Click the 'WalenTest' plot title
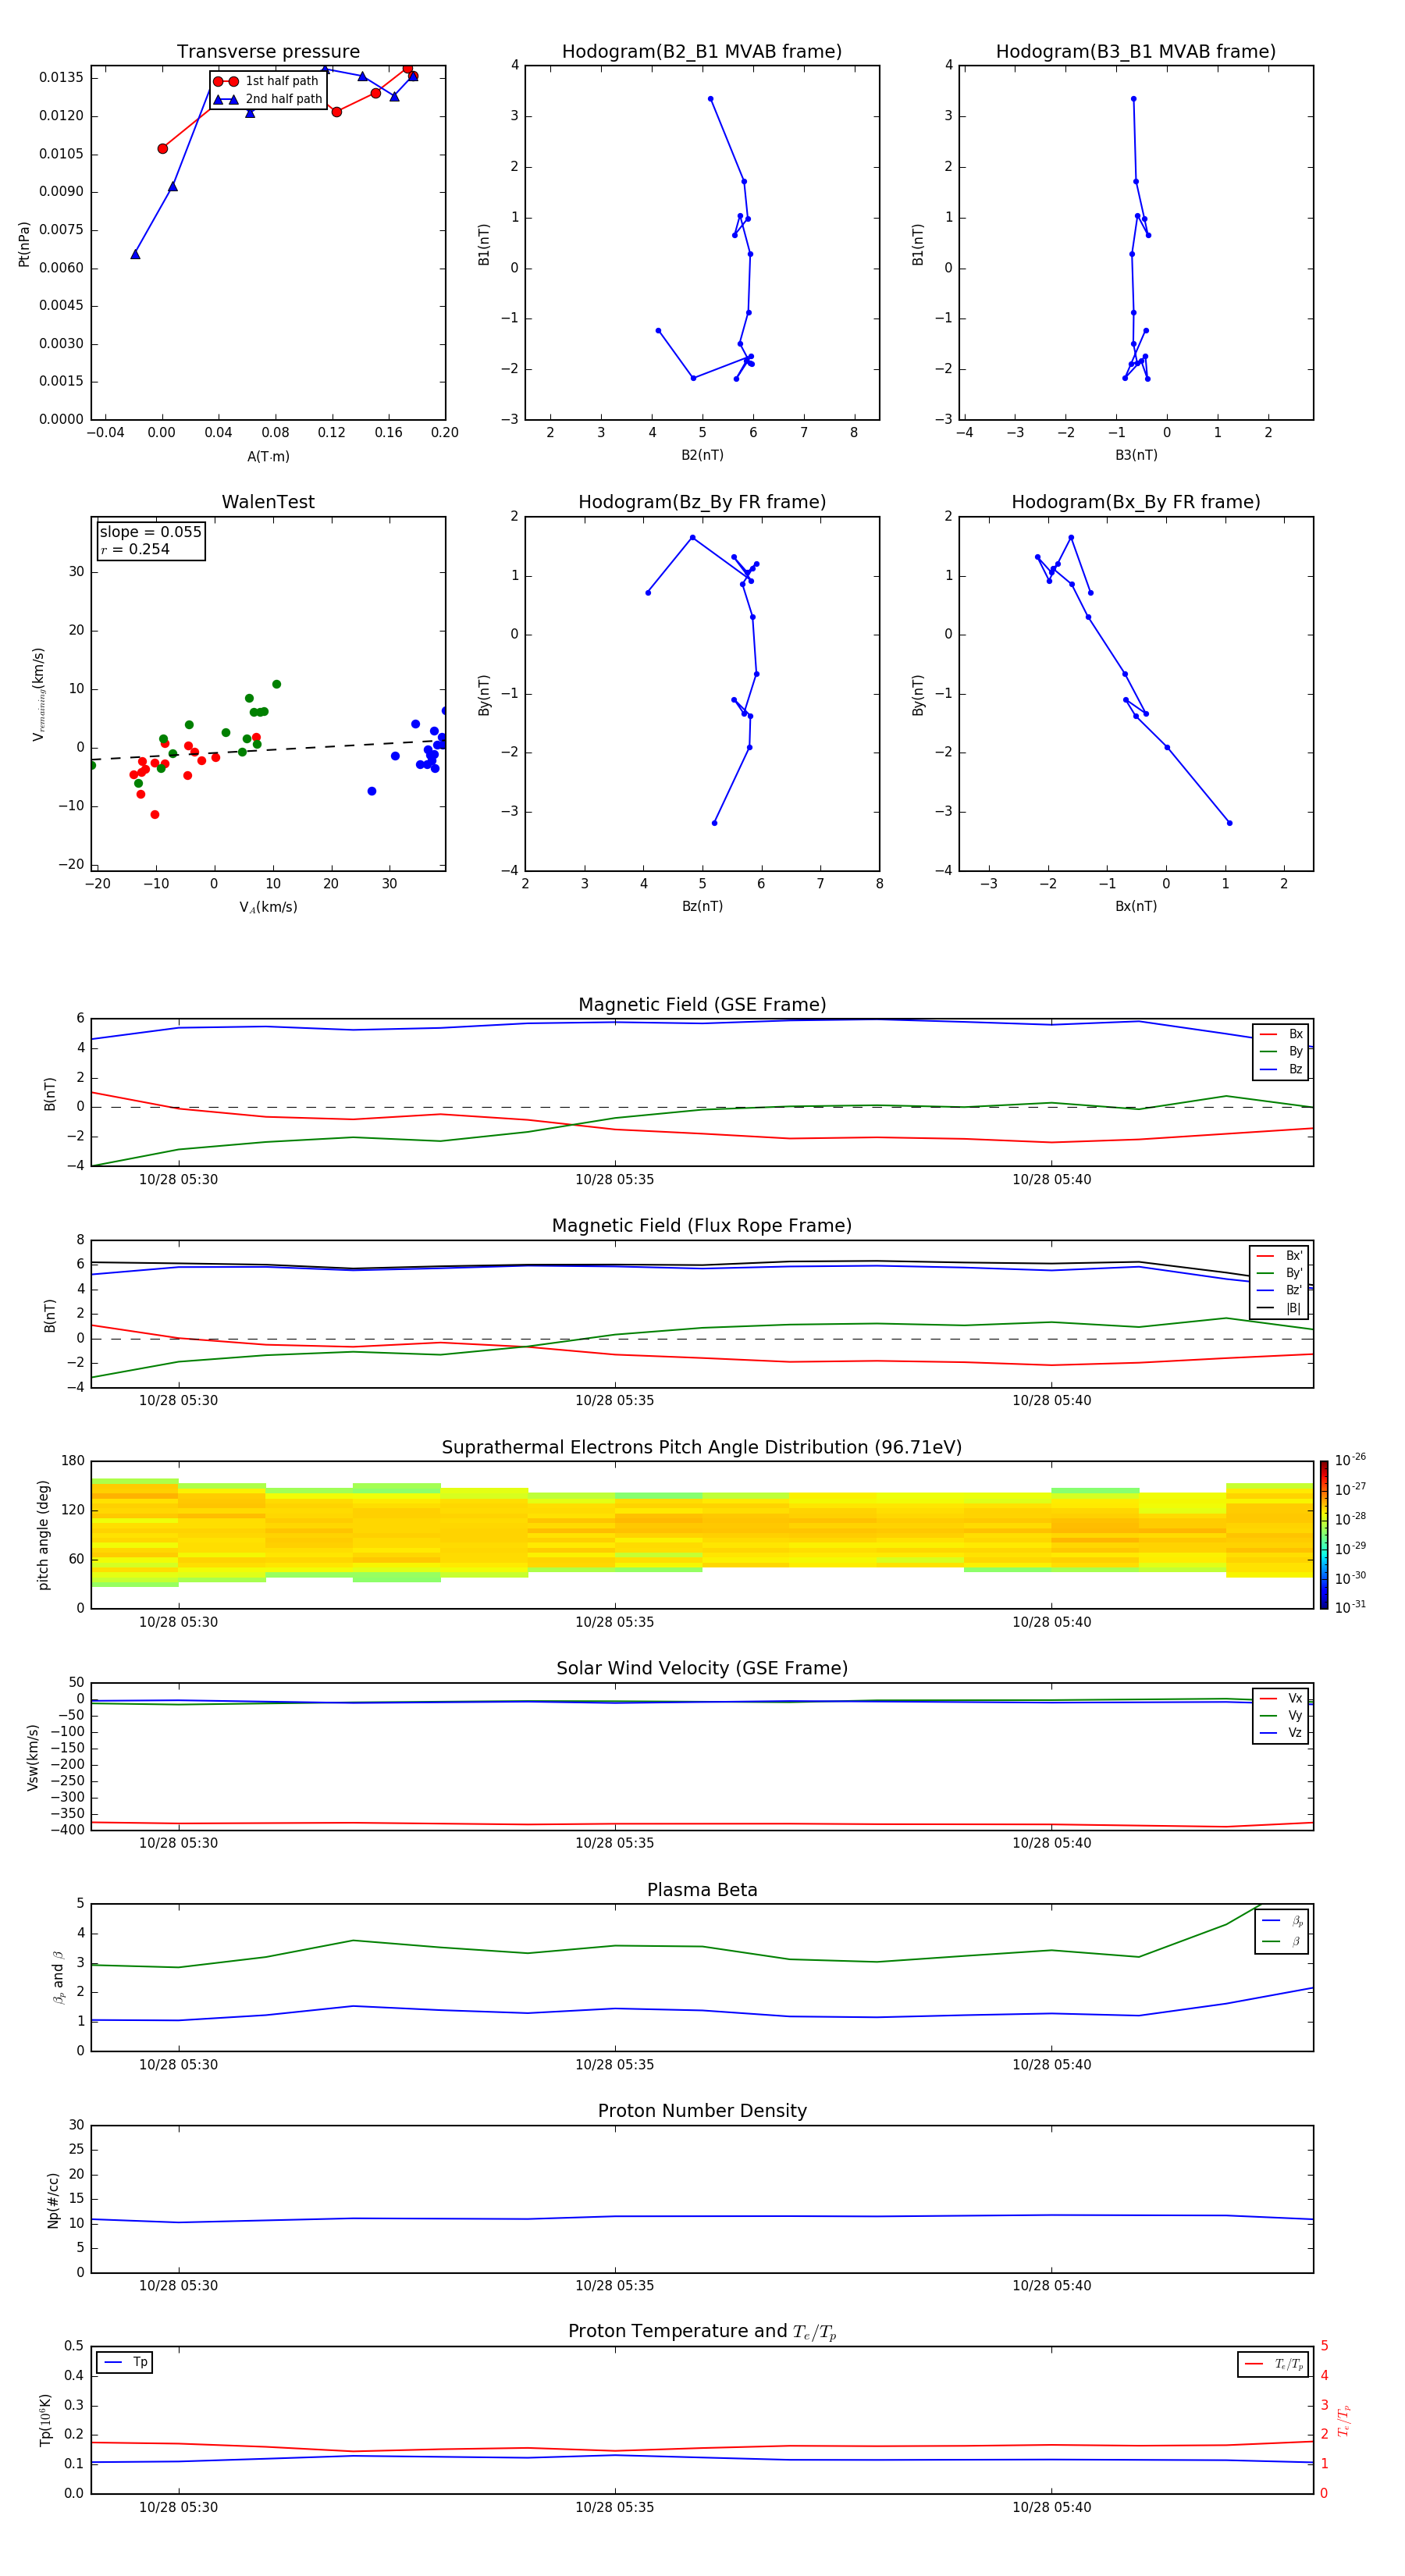 (x=268, y=502)
